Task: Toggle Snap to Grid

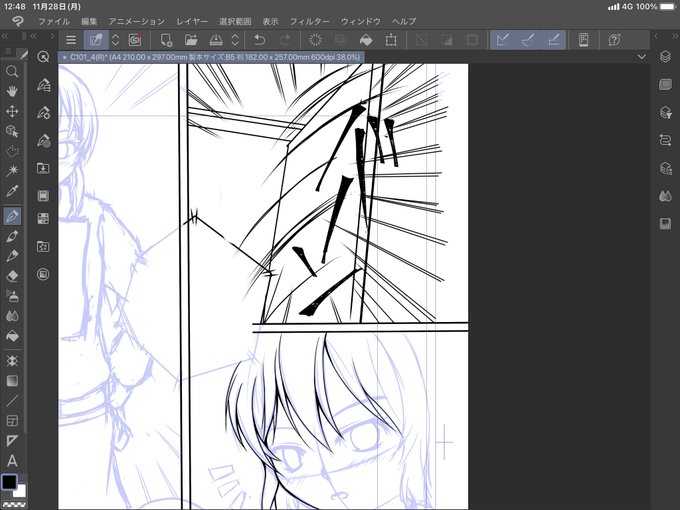Action: [x=553, y=40]
